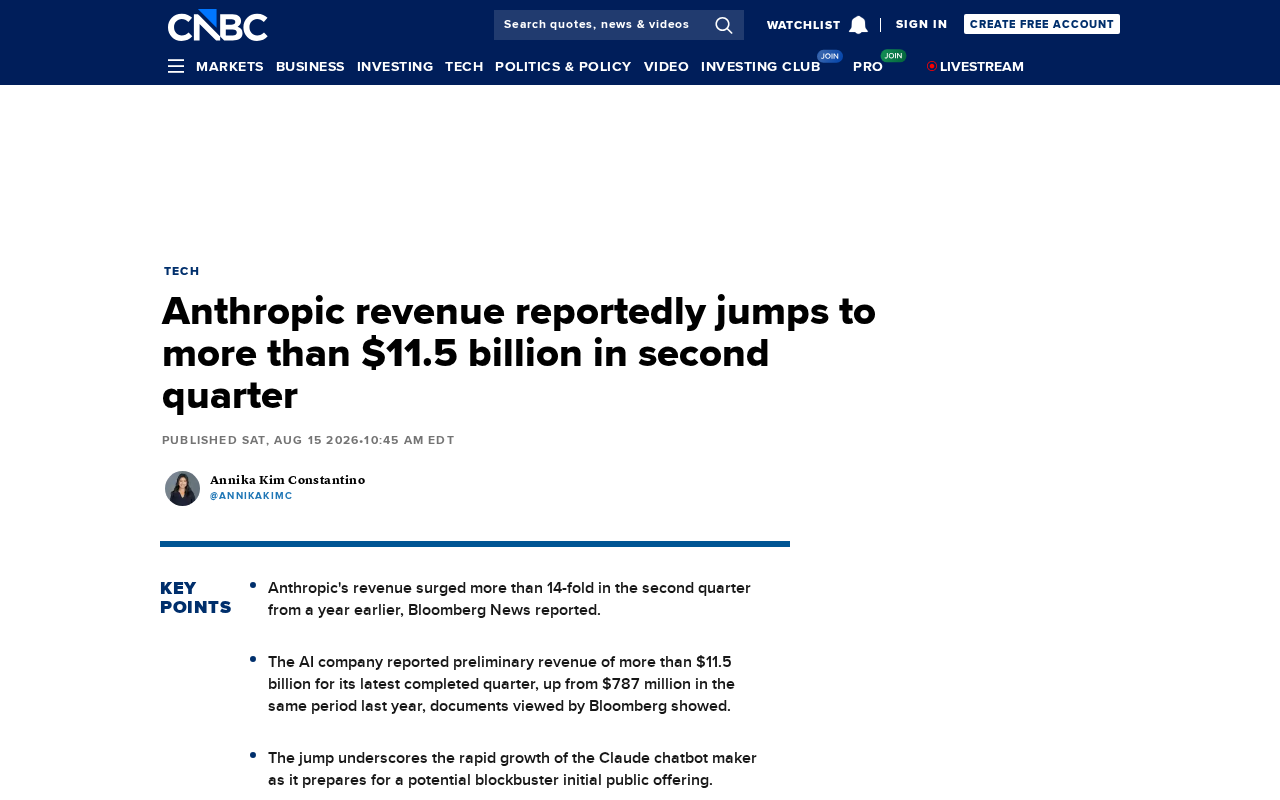This screenshot has width=1280, height=800.
Task: Click the article headline about Anthropic revenue
Action: click(x=519, y=353)
